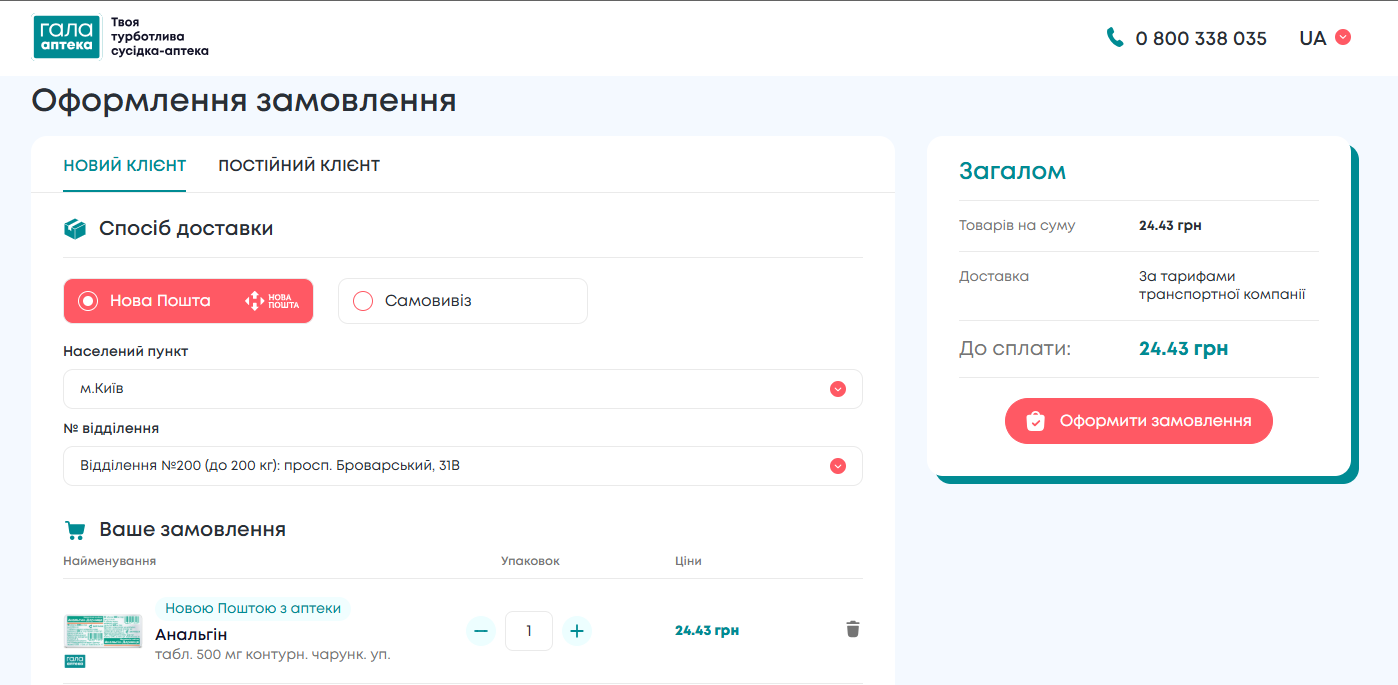Click the Ціни column header

[688, 561]
